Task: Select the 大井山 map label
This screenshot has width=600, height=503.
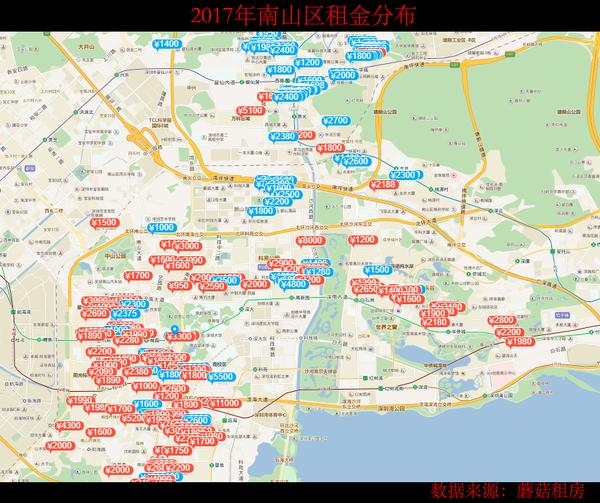Action: (x=86, y=47)
